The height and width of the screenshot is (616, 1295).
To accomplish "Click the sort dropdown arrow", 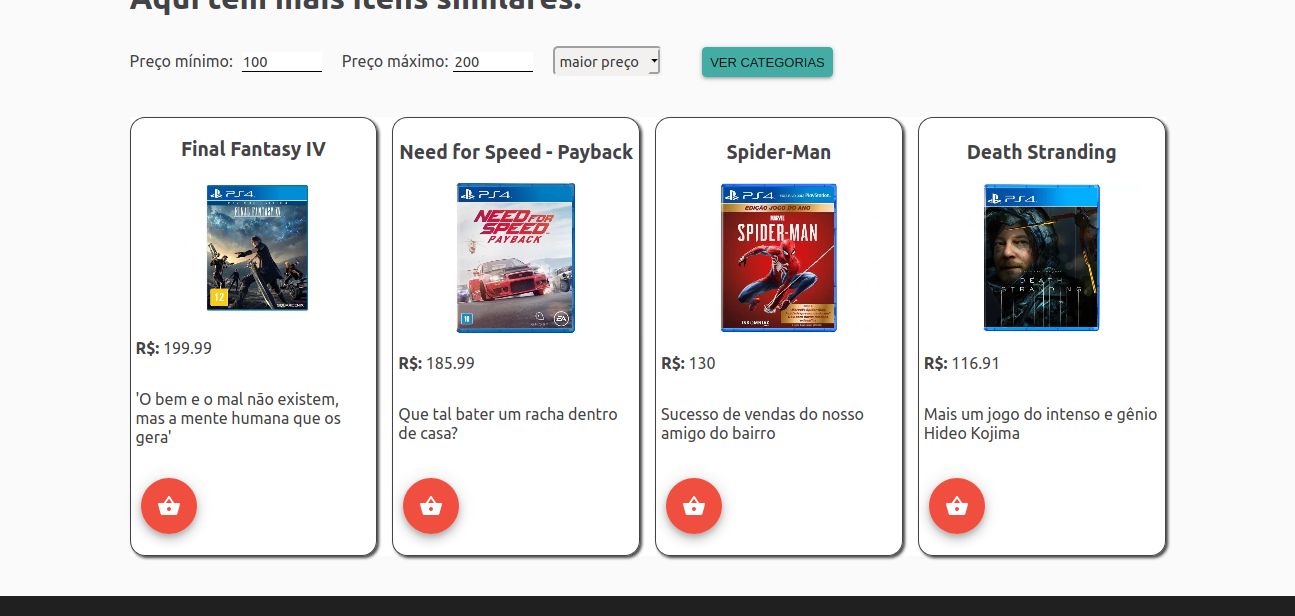I will click(653, 61).
